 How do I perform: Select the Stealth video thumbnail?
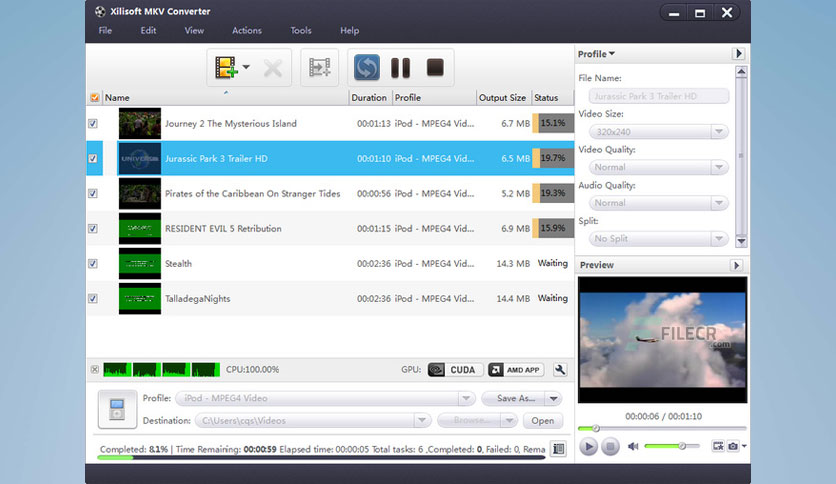click(x=140, y=264)
